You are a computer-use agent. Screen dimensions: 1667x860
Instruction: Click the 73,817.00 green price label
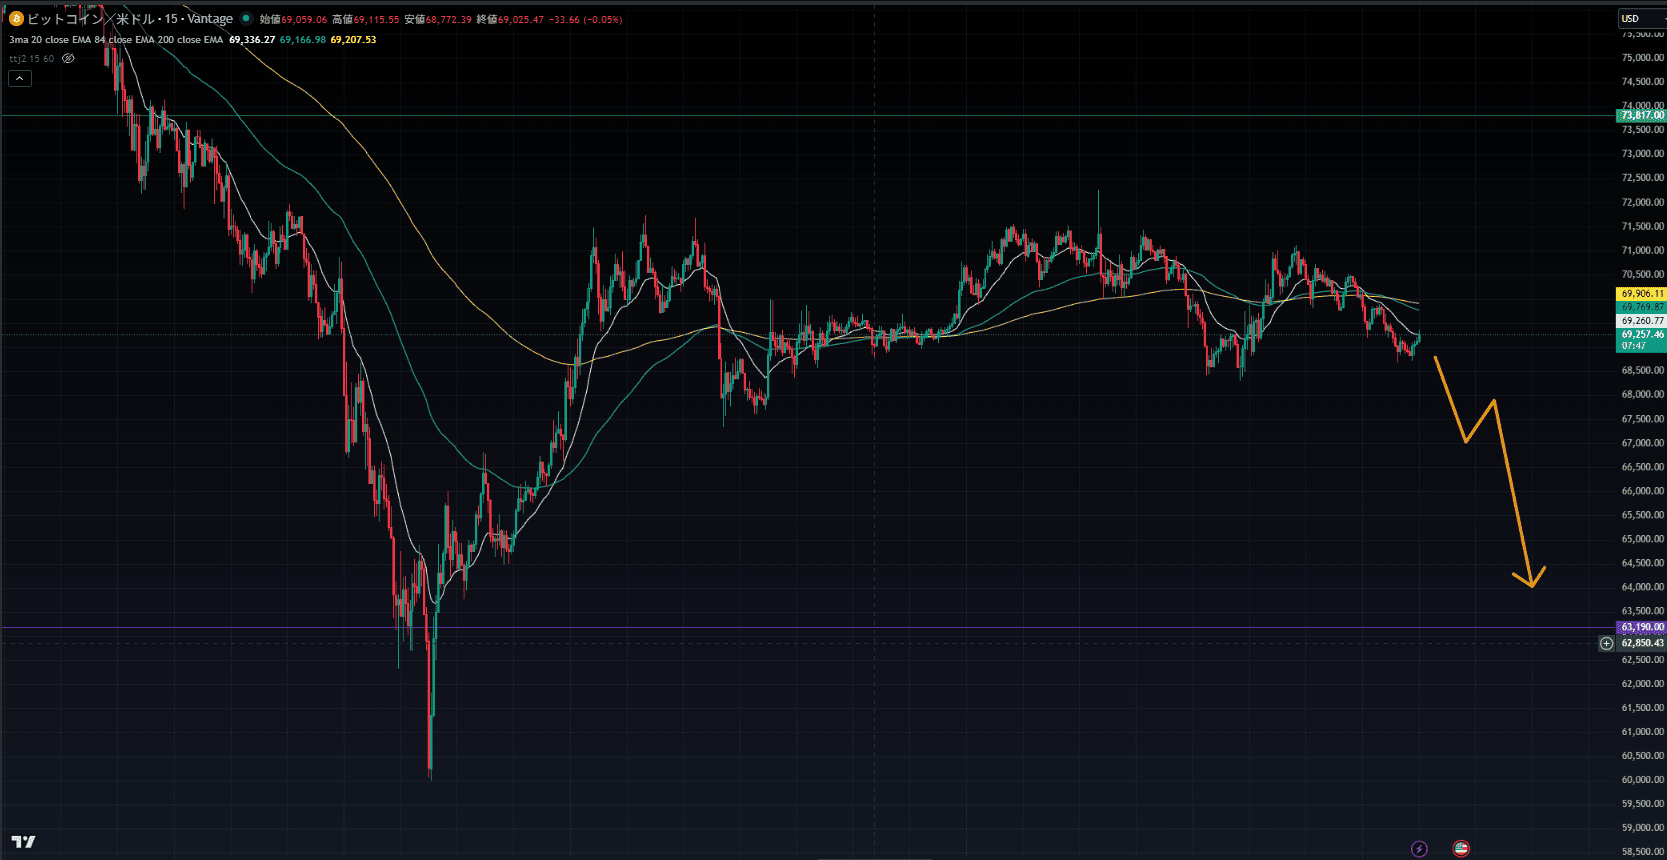pos(1642,116)
